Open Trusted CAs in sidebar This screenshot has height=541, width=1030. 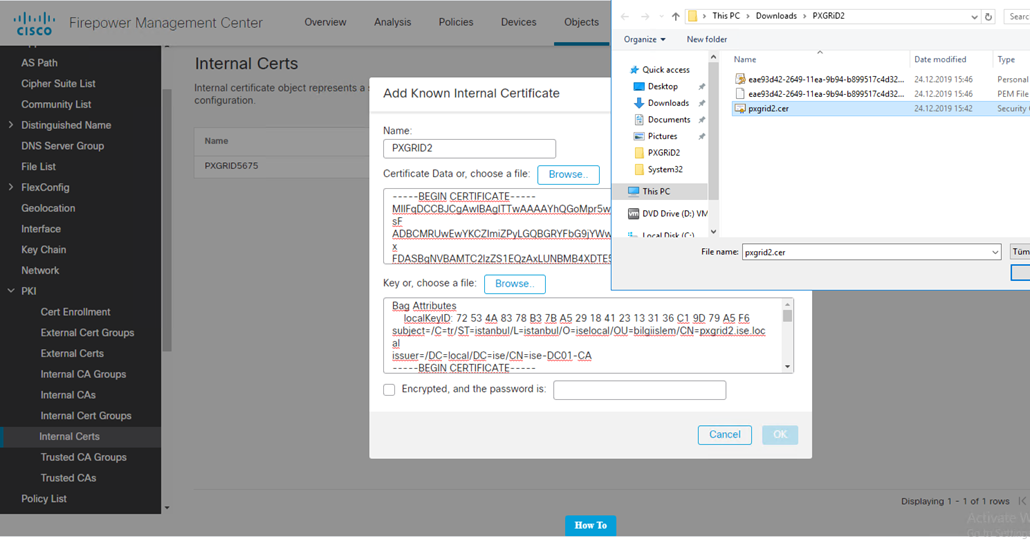[x=68, y=478]
